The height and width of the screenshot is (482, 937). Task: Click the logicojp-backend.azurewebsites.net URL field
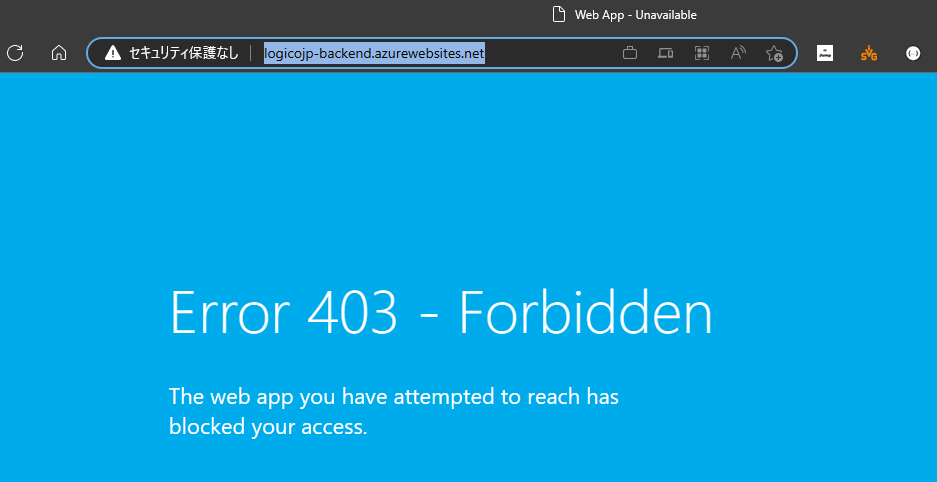(374, 53)
